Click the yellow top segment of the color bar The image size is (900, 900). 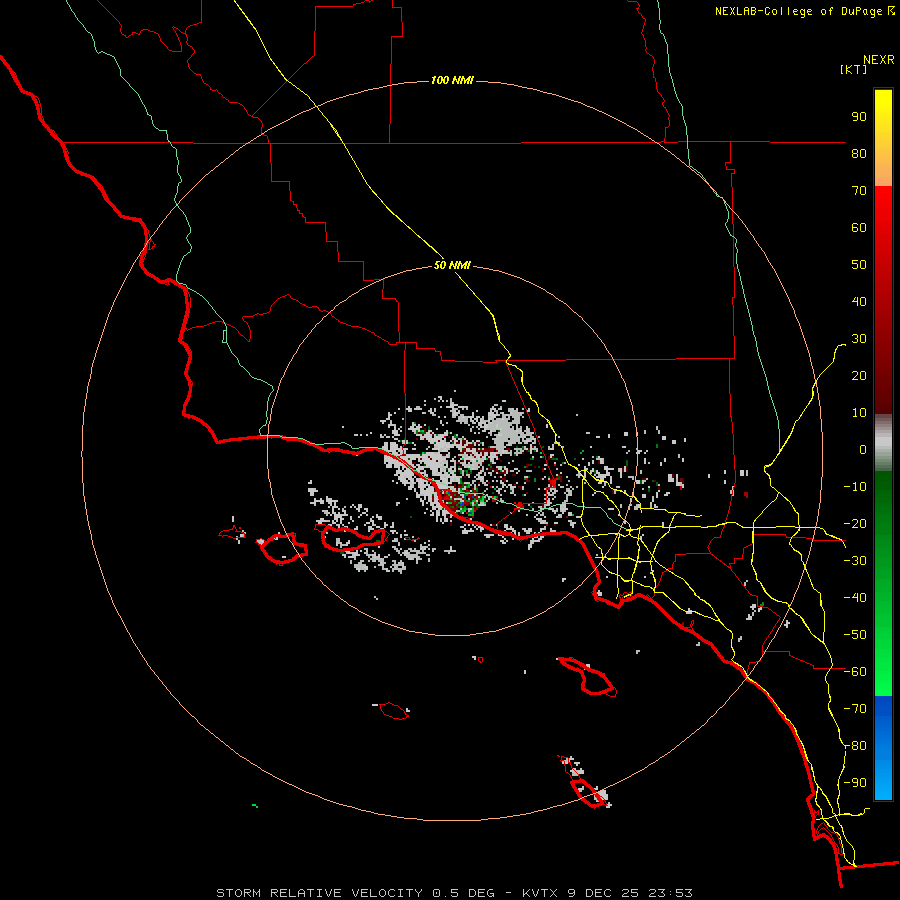(883, 138)
